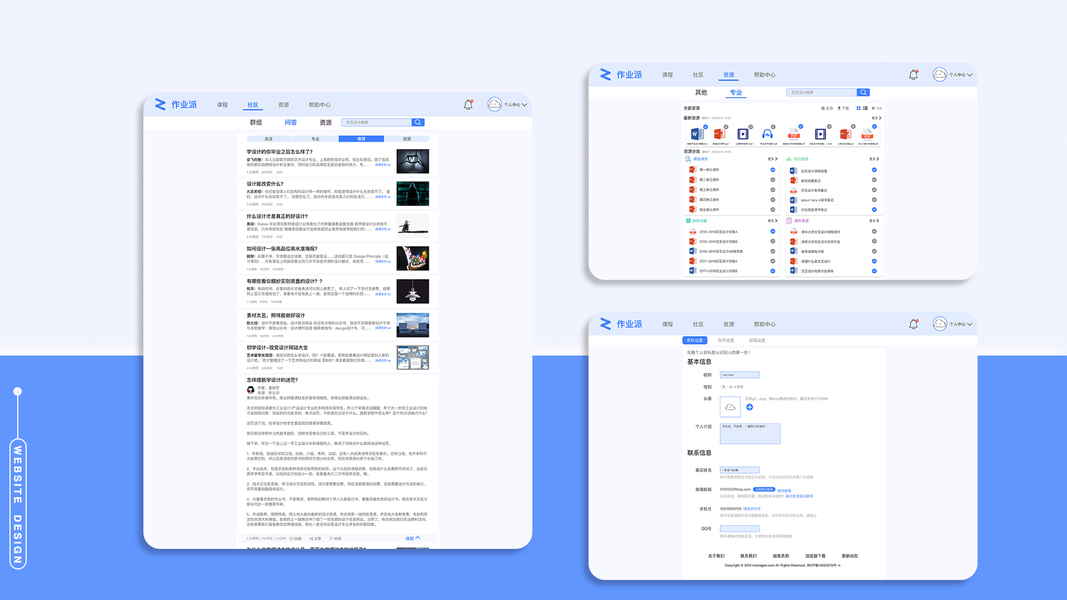Click the search magnifier button on resources page
1067x600 pixels.
pyautogui.click(x=863, y=93)
